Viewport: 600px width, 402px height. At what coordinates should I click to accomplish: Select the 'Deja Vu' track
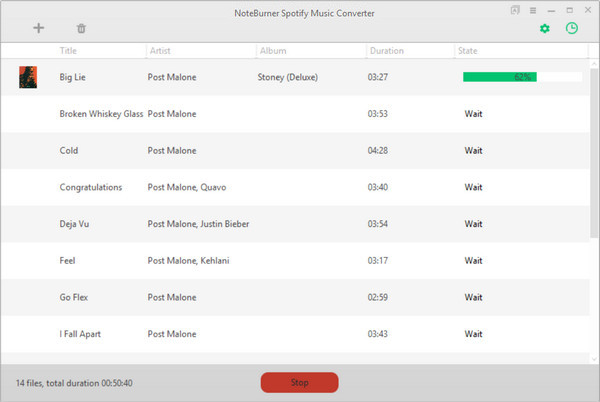tap(74, 224)
